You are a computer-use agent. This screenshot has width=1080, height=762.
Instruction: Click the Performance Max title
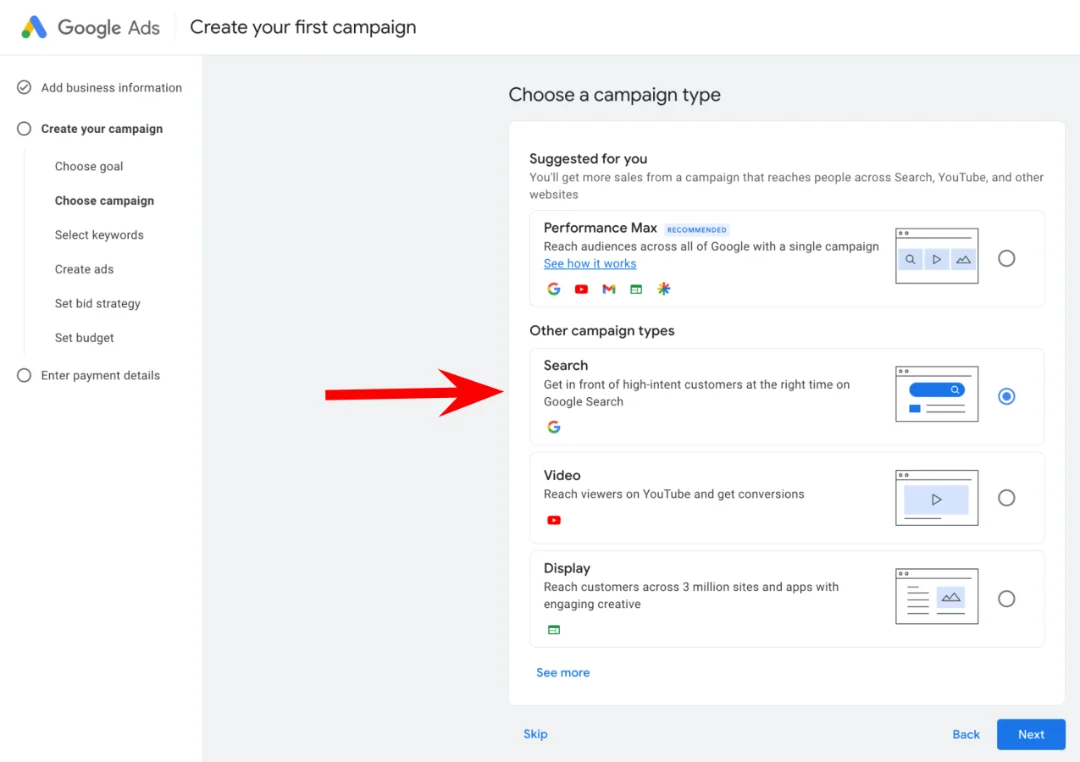(600, 228)
